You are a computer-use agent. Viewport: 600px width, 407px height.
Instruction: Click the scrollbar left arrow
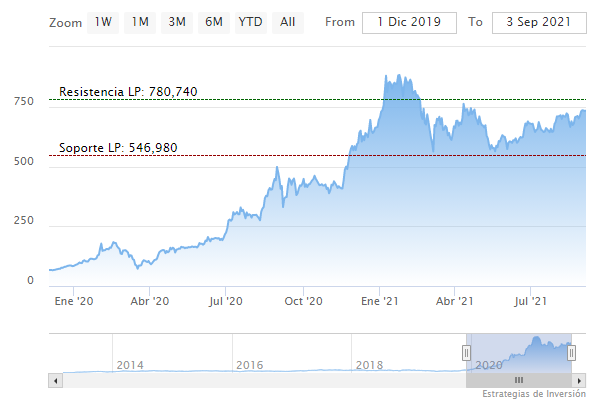55,381
